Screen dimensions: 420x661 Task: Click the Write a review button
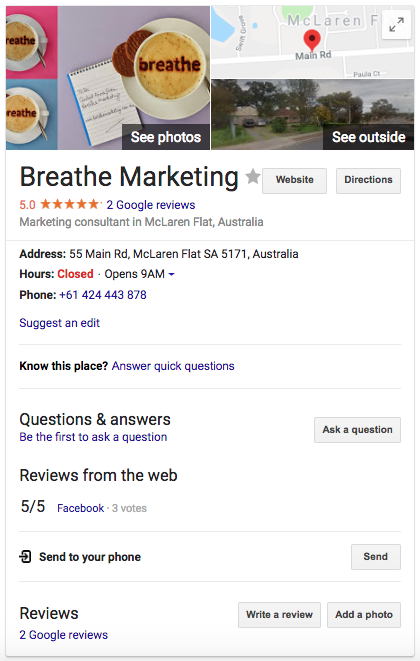coord(279,615)
